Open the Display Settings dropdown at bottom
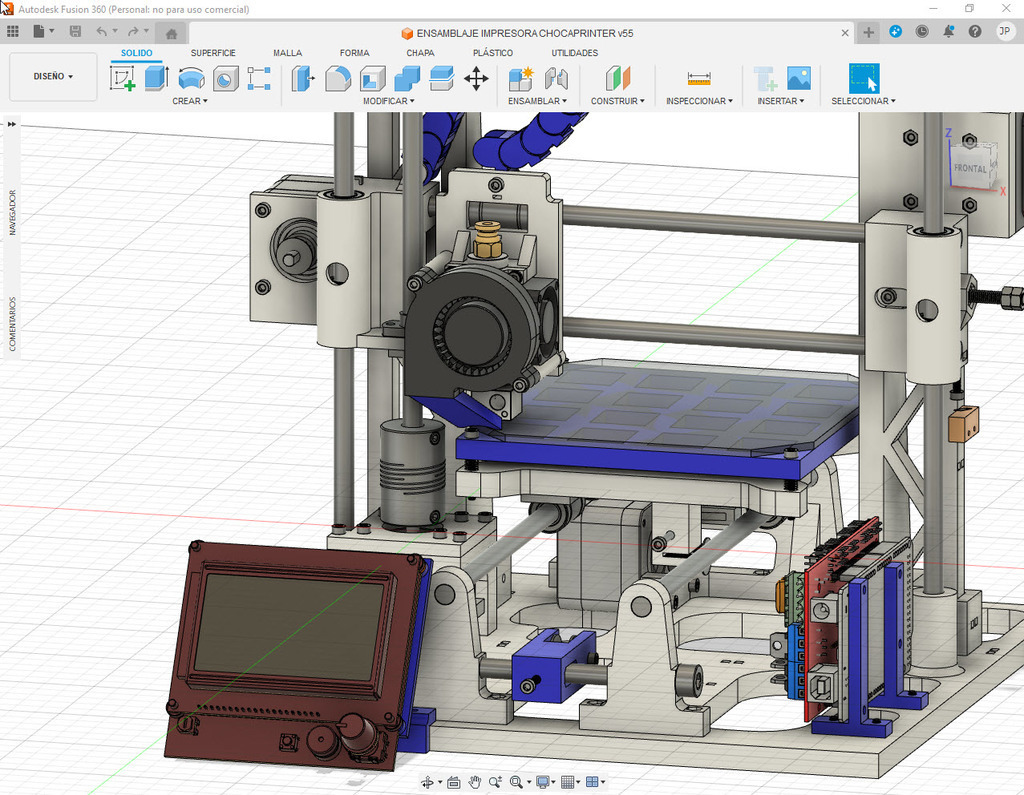The height and width of the screenshot is (795, 1024). tap(545, 782)
